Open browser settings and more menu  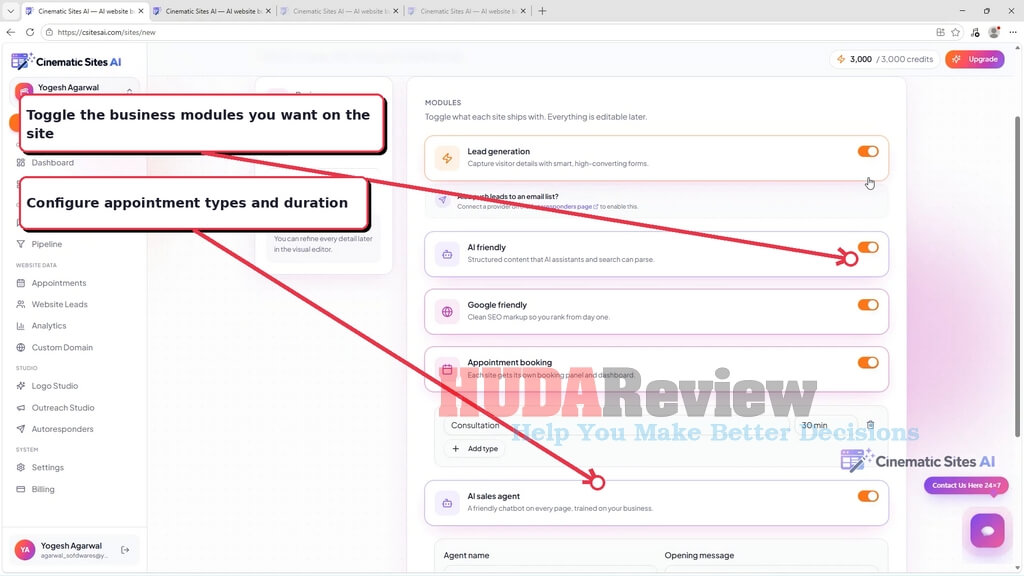[x=1013, y=32]
